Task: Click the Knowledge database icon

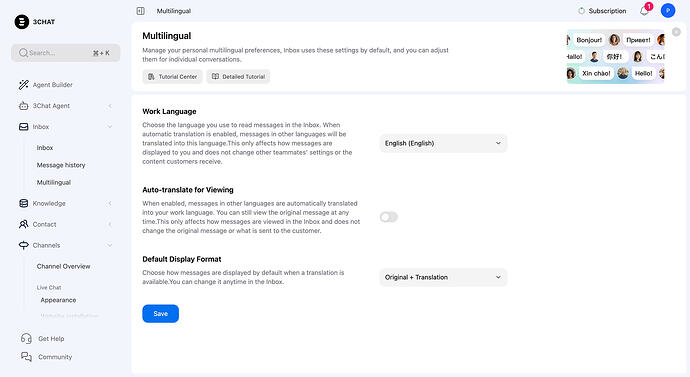Action: click(x=24, y=203)
